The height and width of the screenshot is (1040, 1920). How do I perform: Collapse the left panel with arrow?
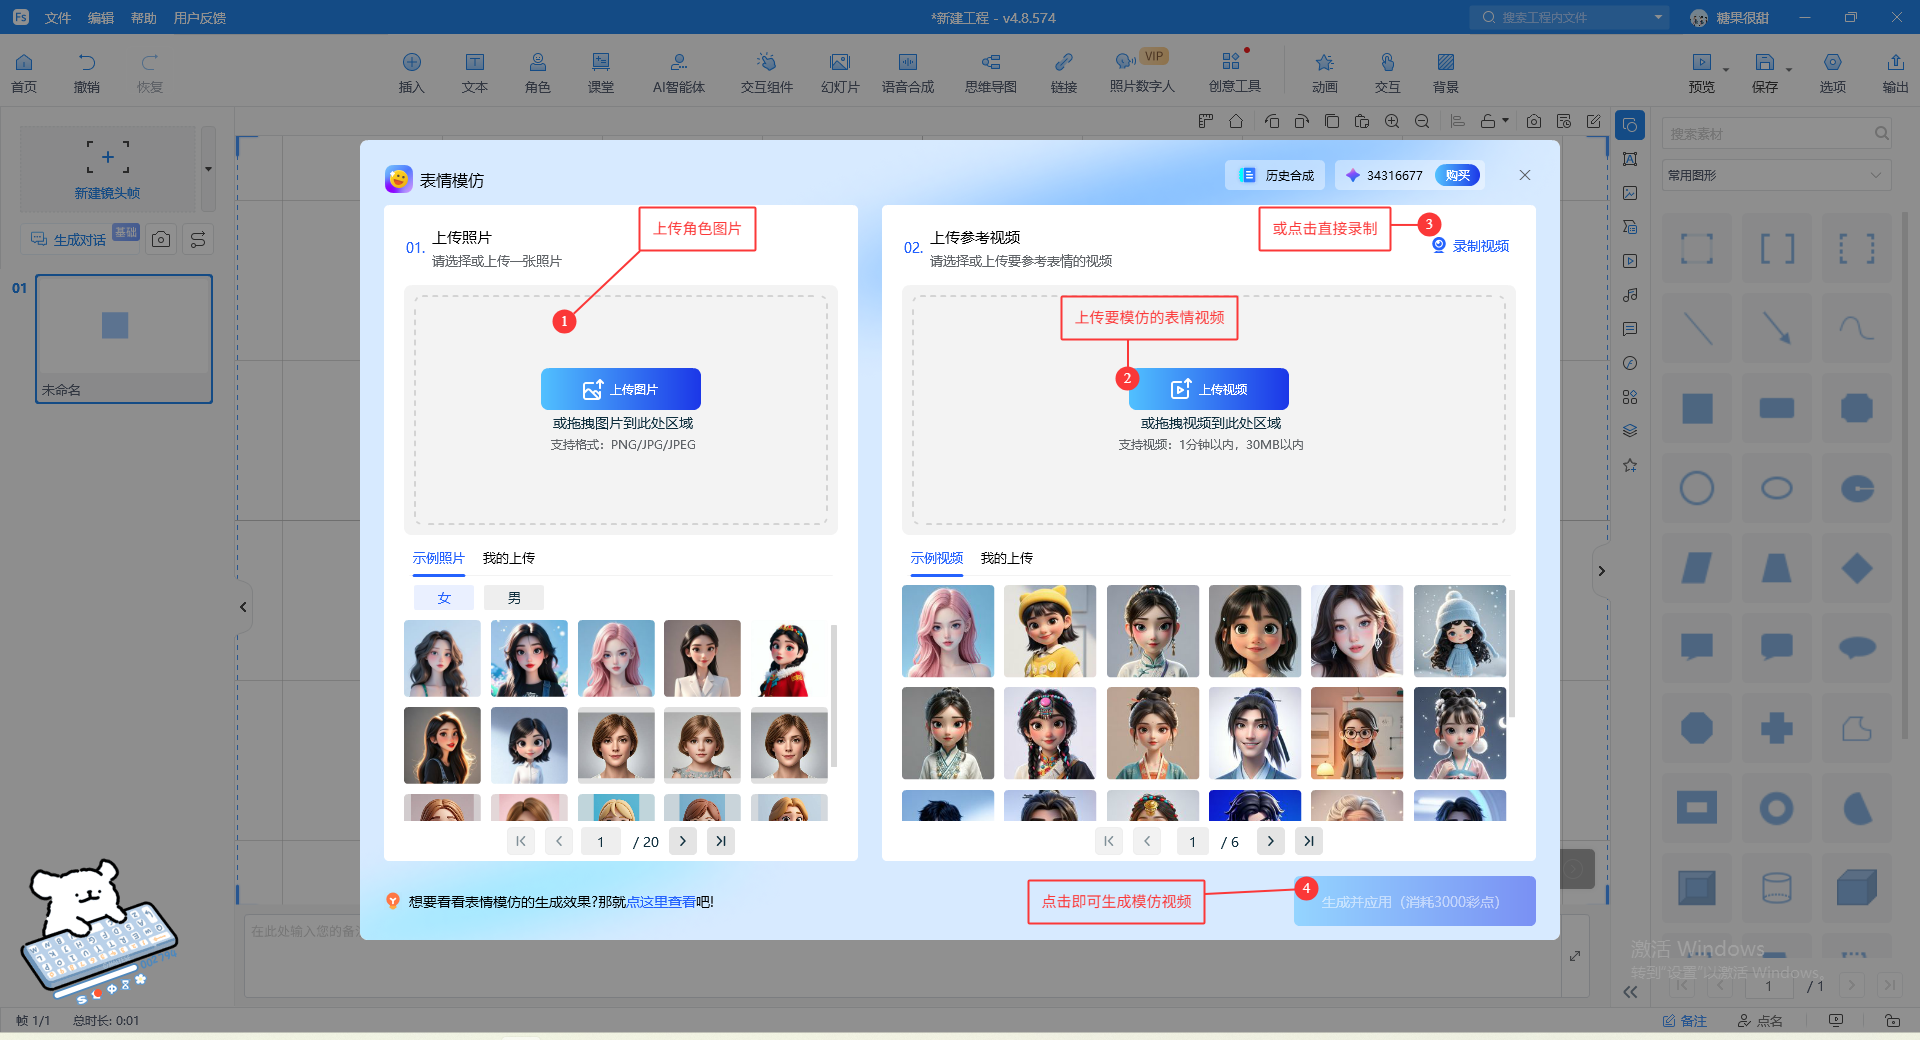point(243,607)
